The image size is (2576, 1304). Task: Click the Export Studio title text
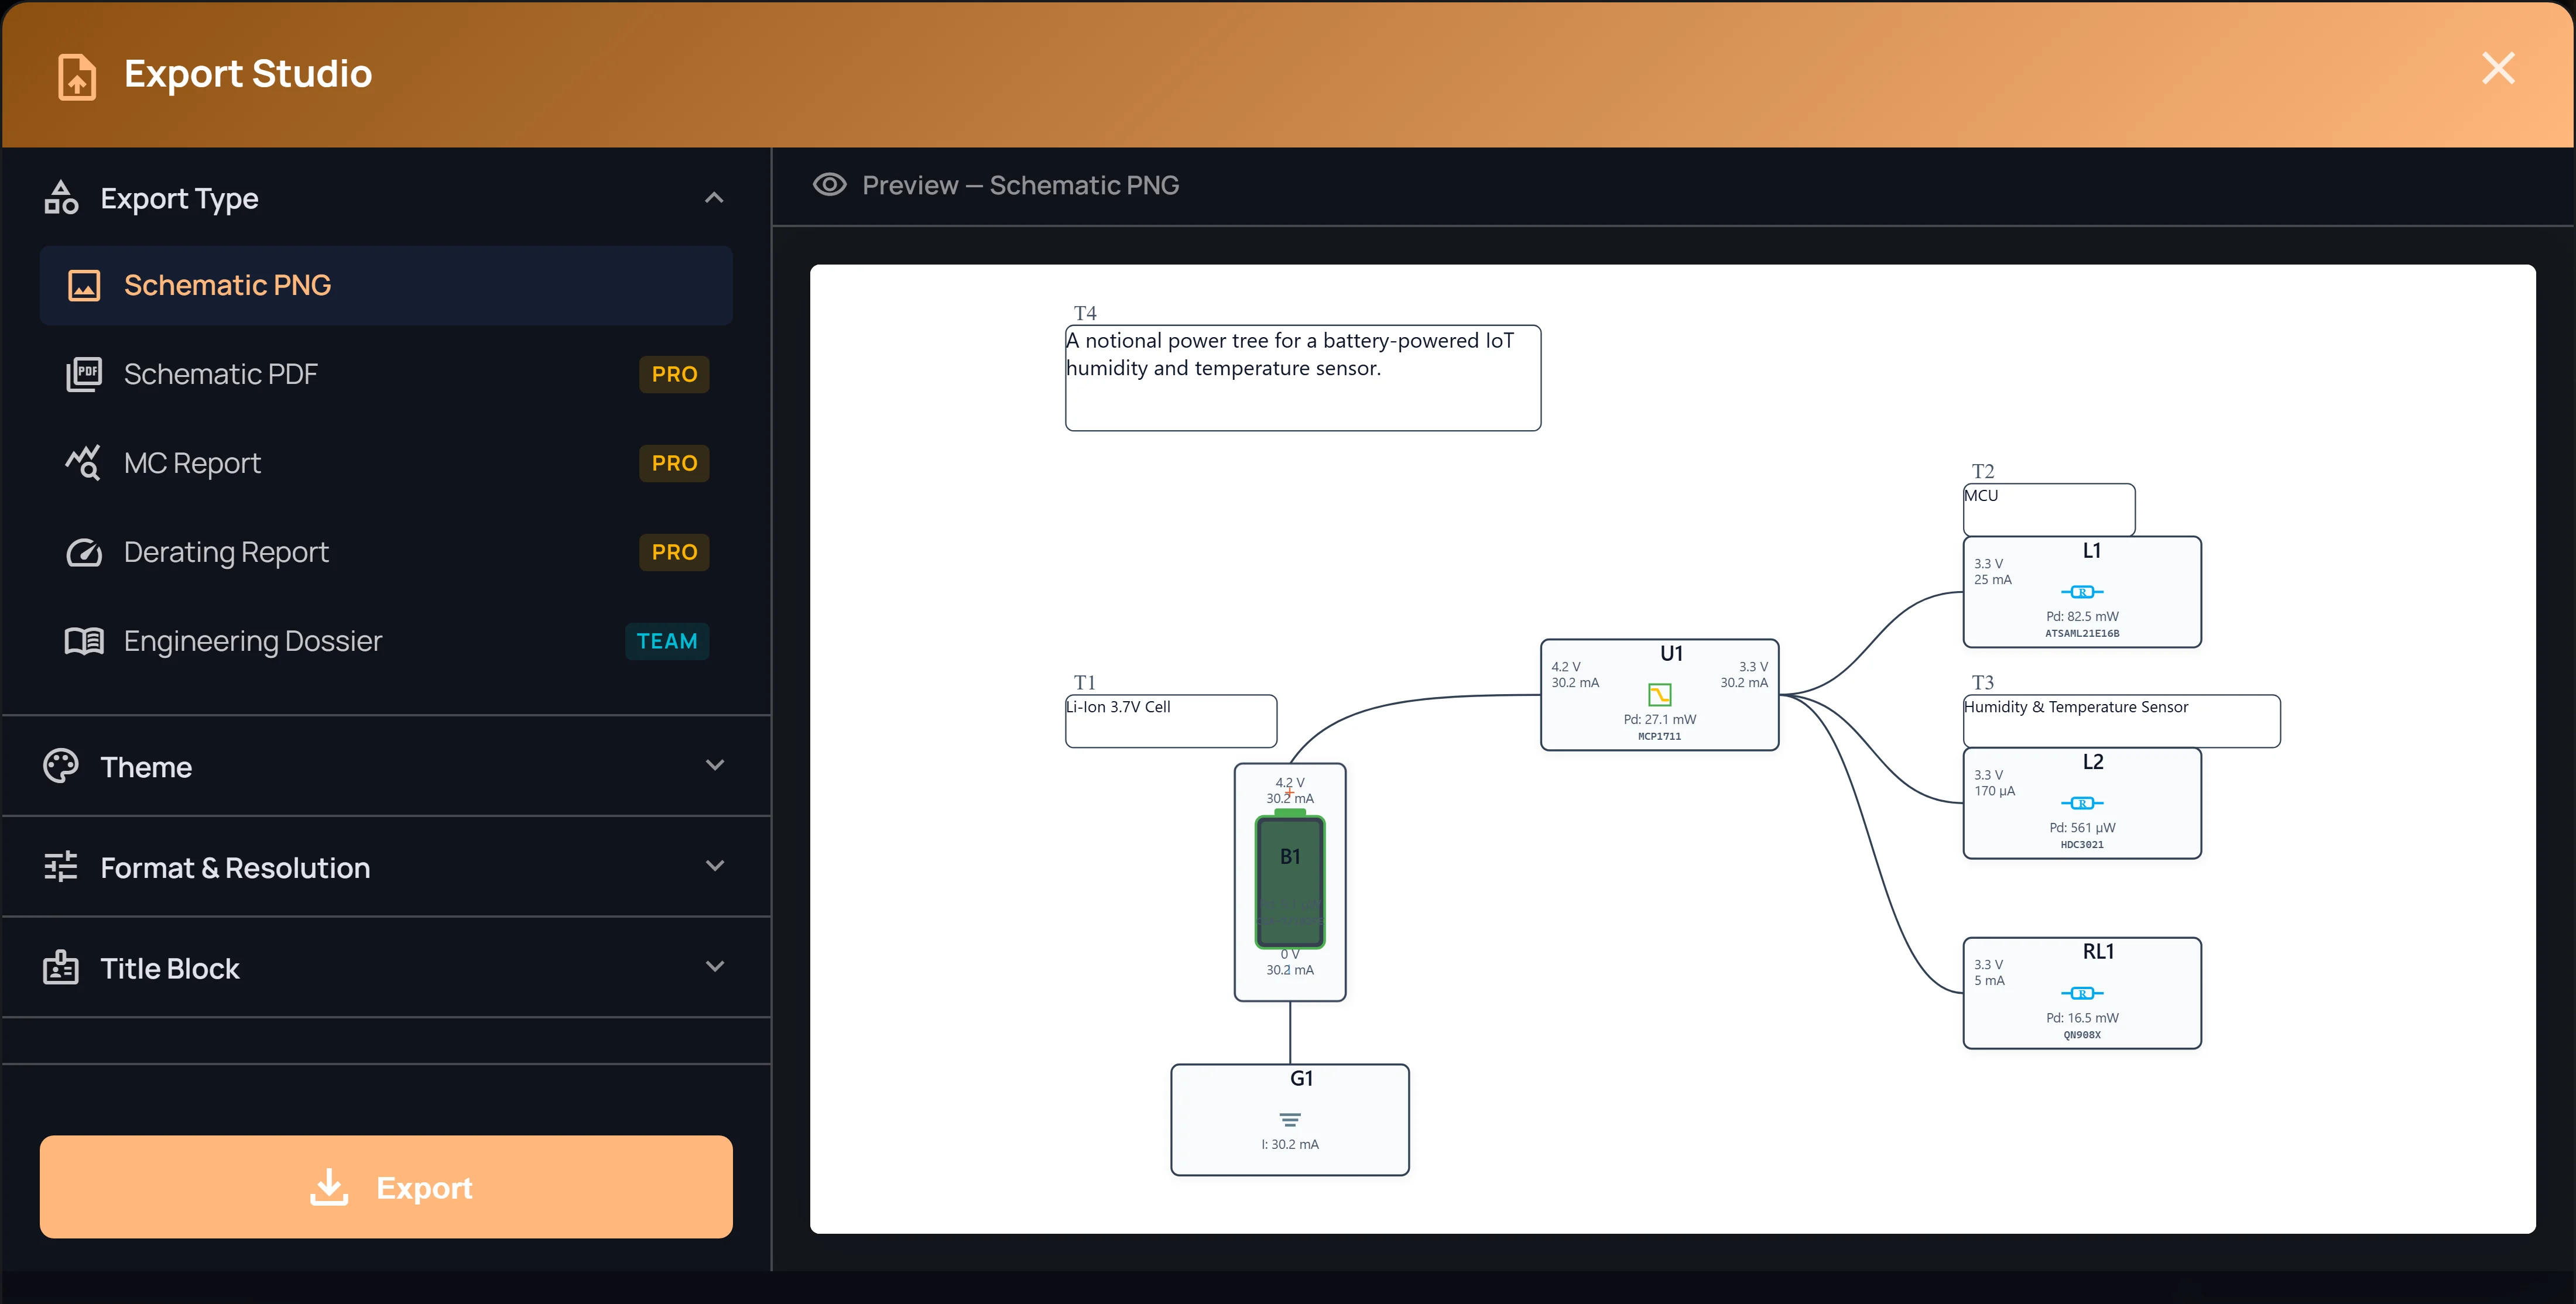[x=248, y=74]
